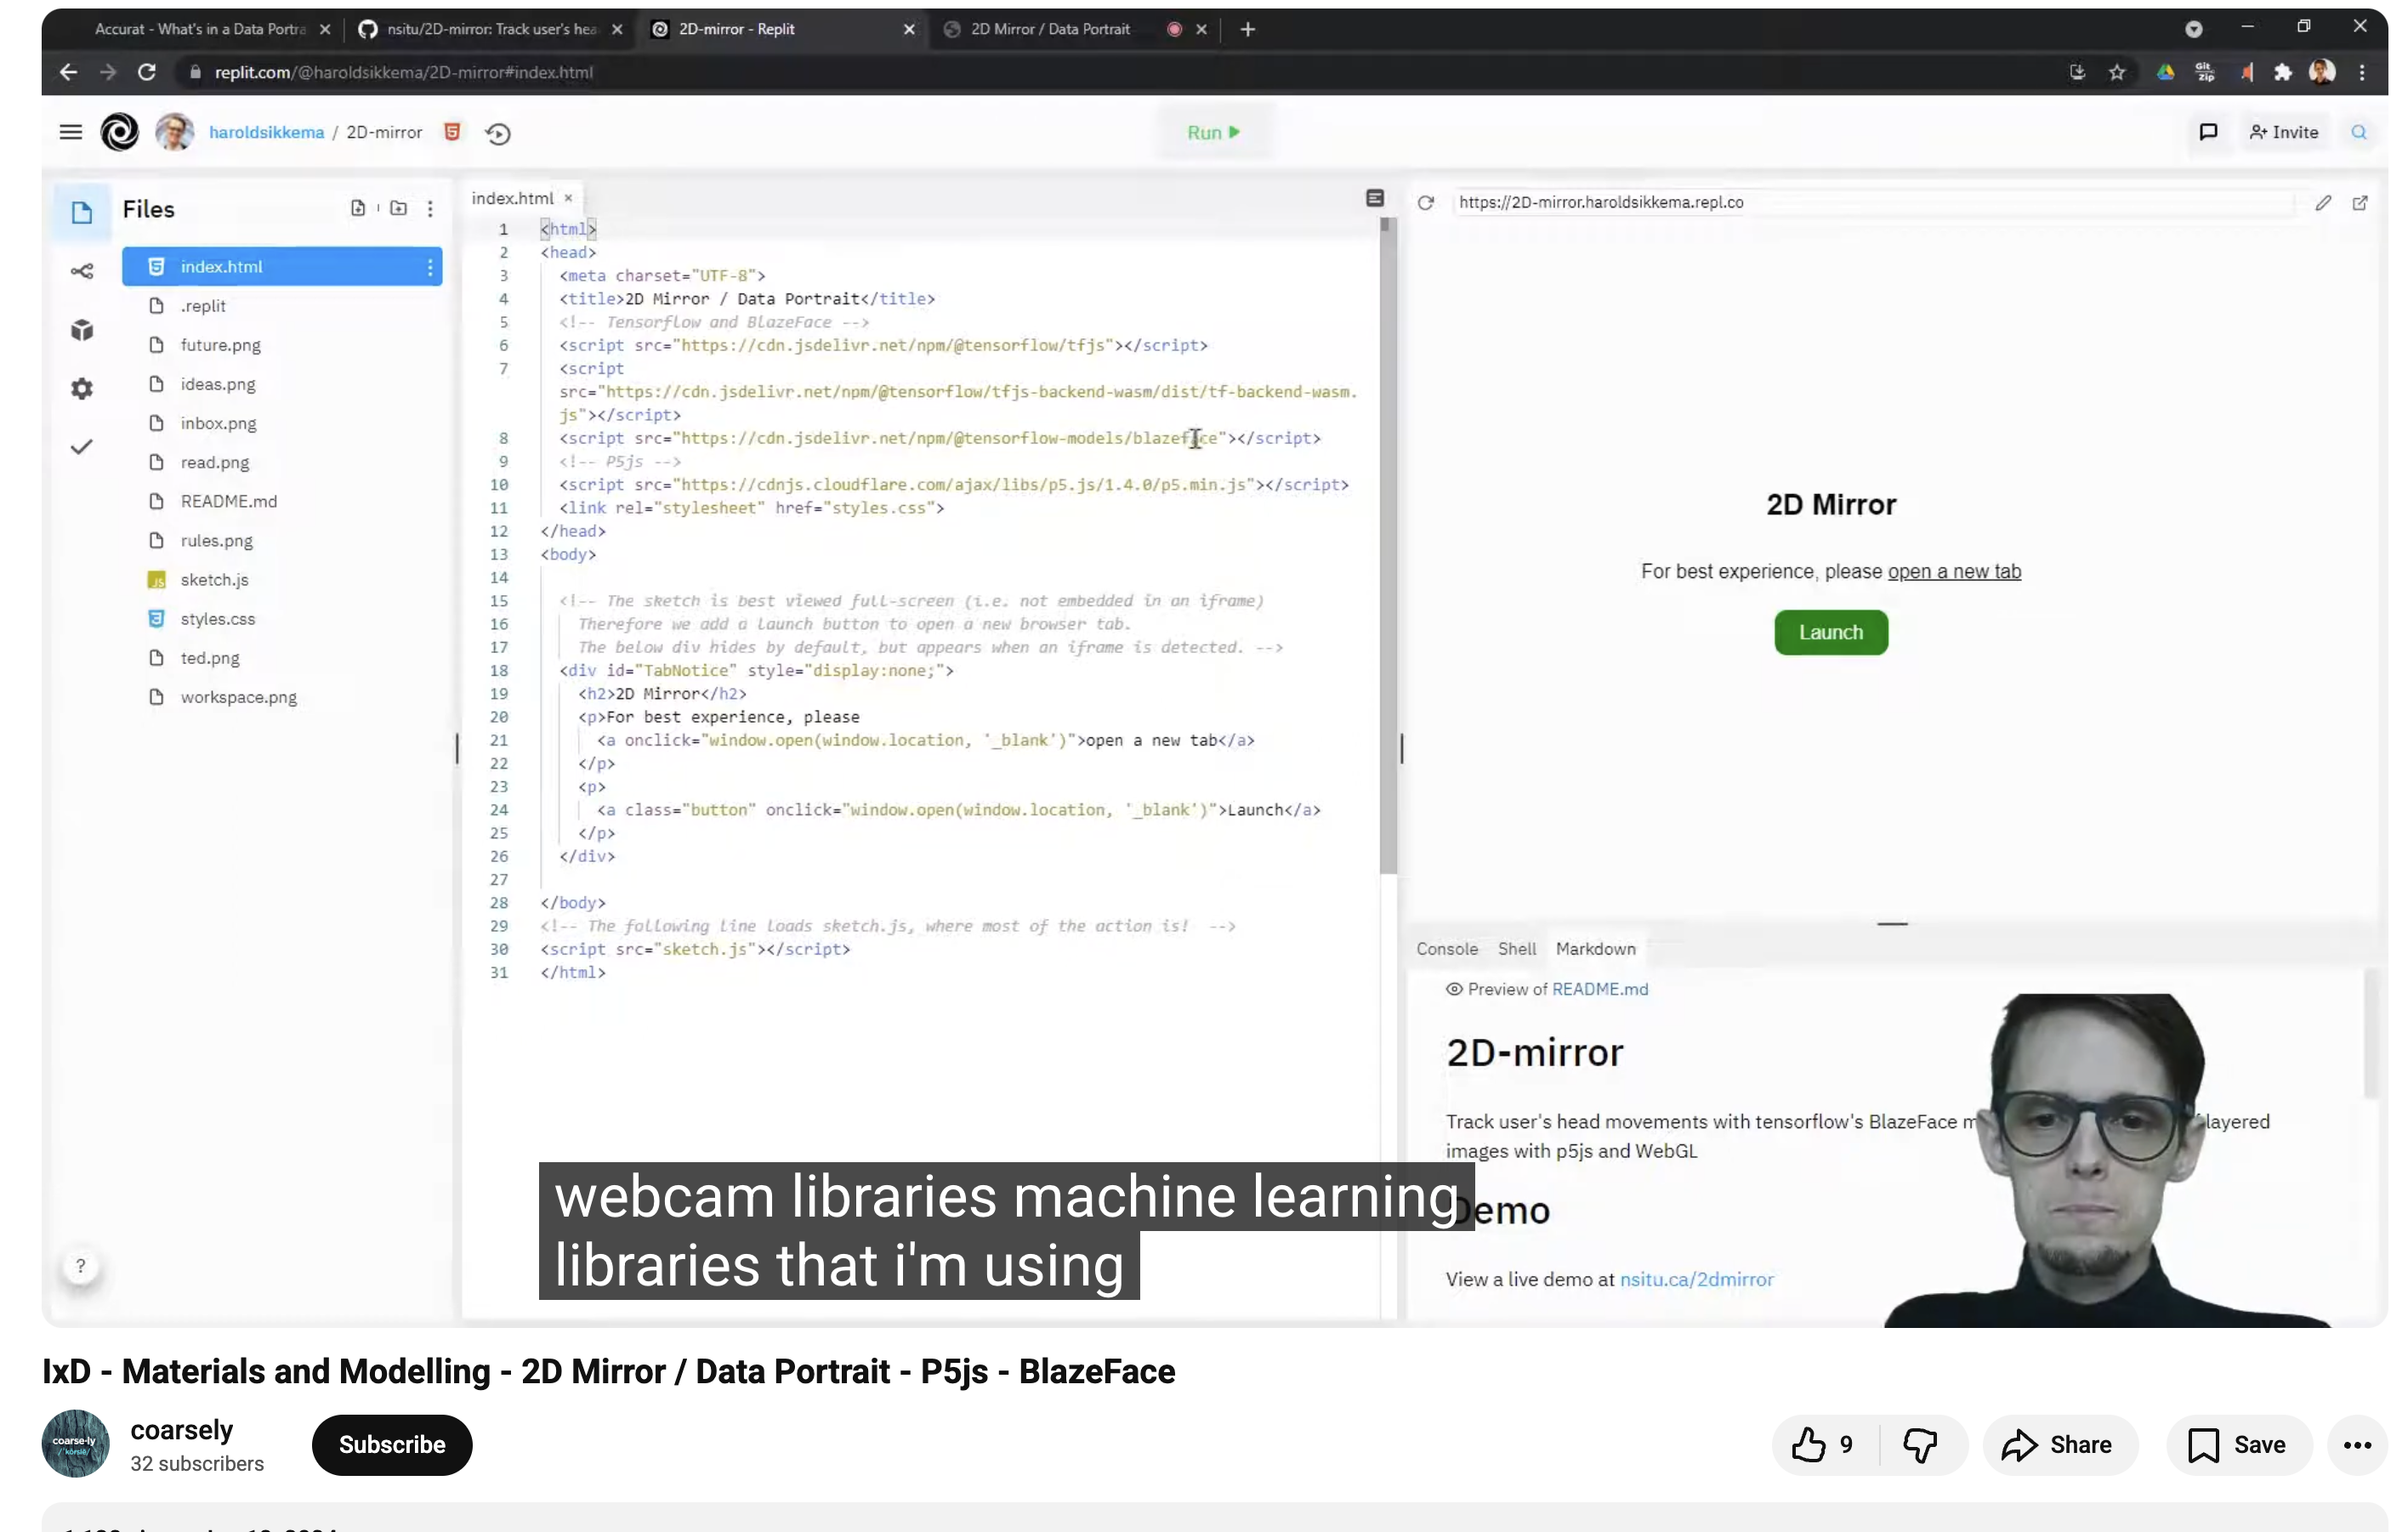Image resolution: width=2408 pixels, height=1532 pixels.
Task: Like the video with the thumbs up
Action: click(1810, 1444)
